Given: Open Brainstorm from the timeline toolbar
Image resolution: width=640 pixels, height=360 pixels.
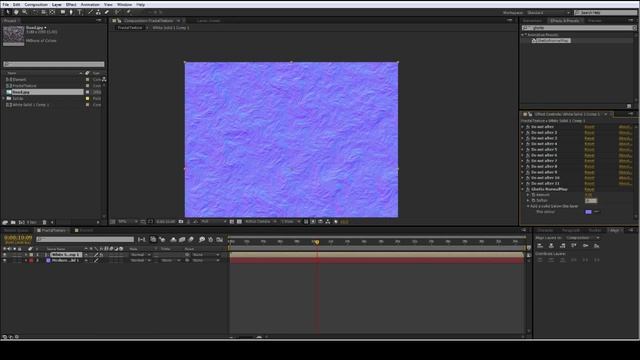Looking at the screenshot, I should pos(202,240).
